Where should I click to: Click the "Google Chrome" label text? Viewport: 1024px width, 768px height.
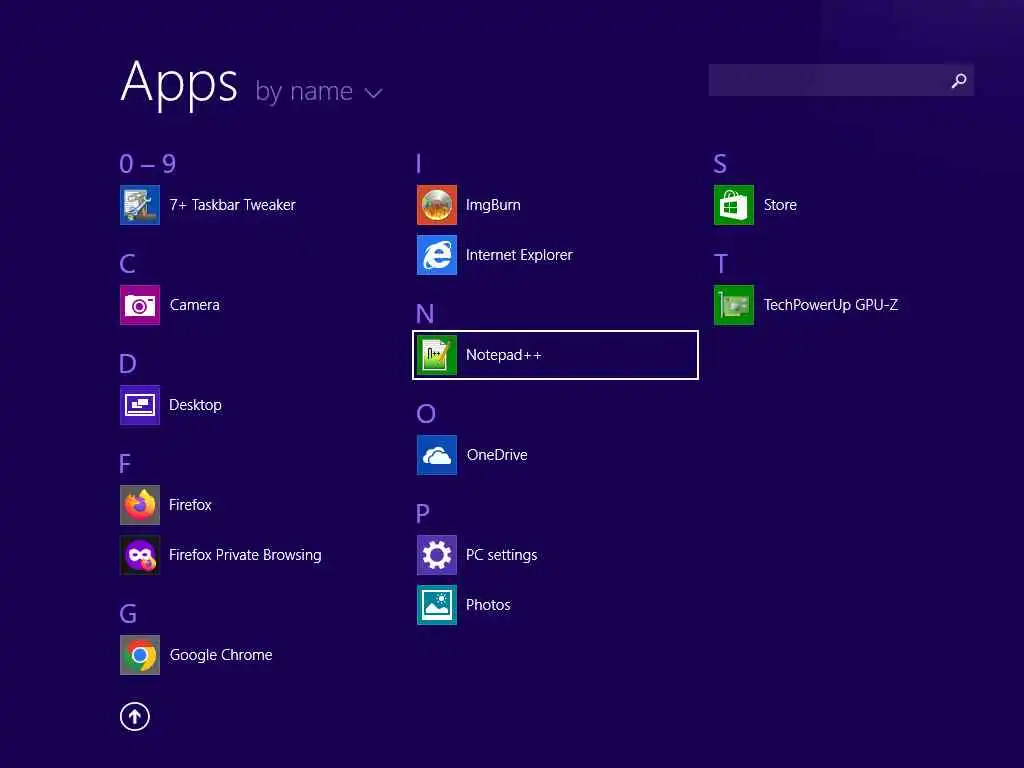(x=221, y=655)
